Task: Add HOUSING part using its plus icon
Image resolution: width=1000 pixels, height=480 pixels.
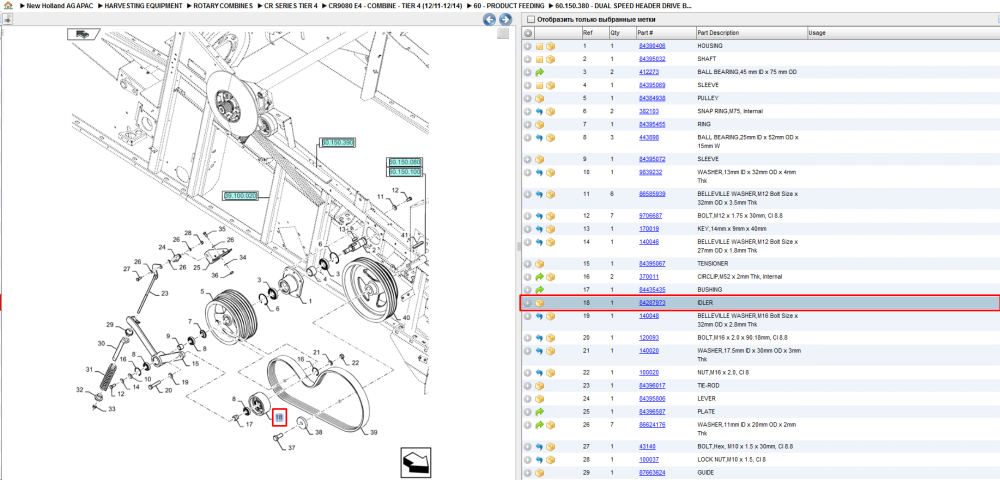Action: 528,47
